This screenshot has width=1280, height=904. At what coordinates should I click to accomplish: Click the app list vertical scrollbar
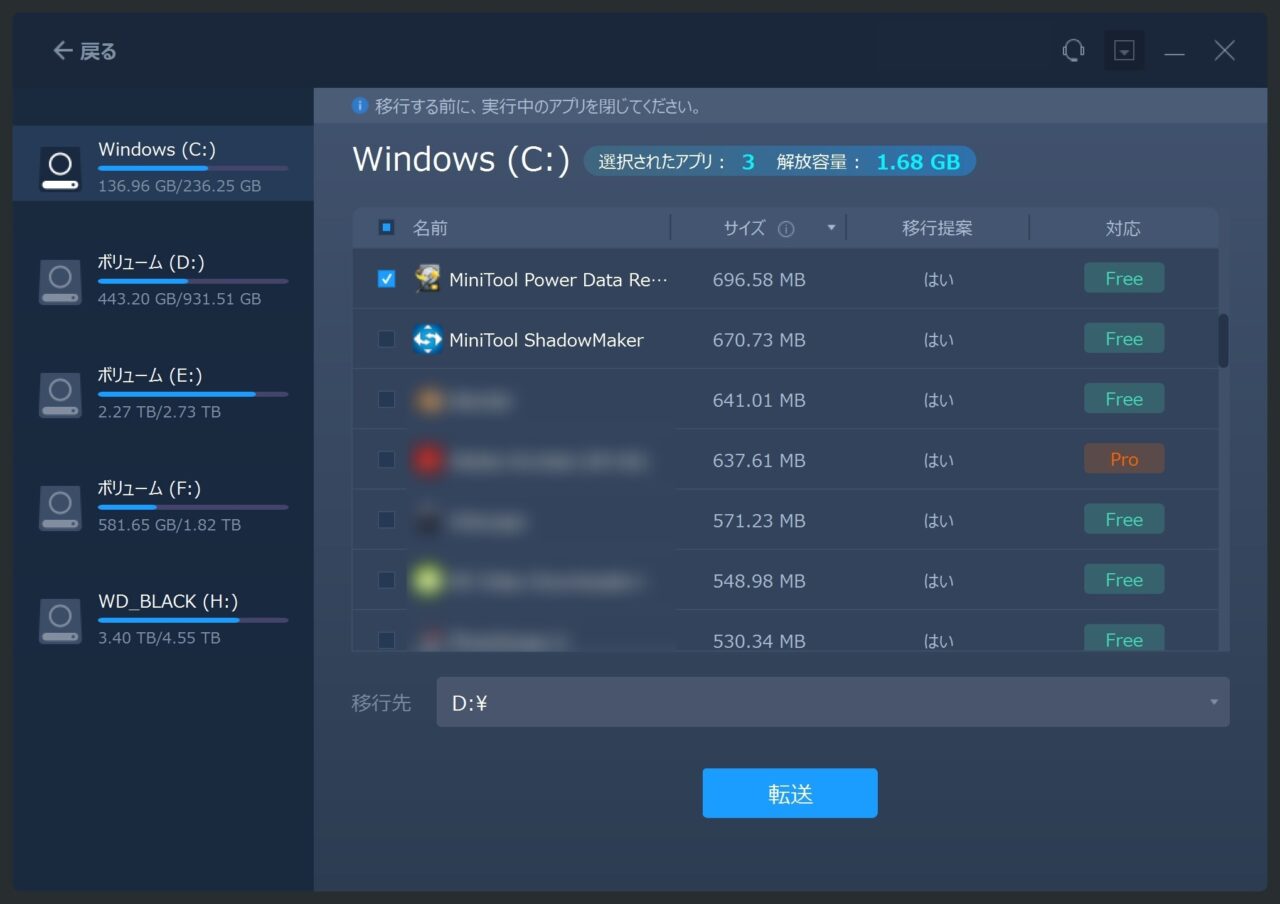coord(1223,341)
